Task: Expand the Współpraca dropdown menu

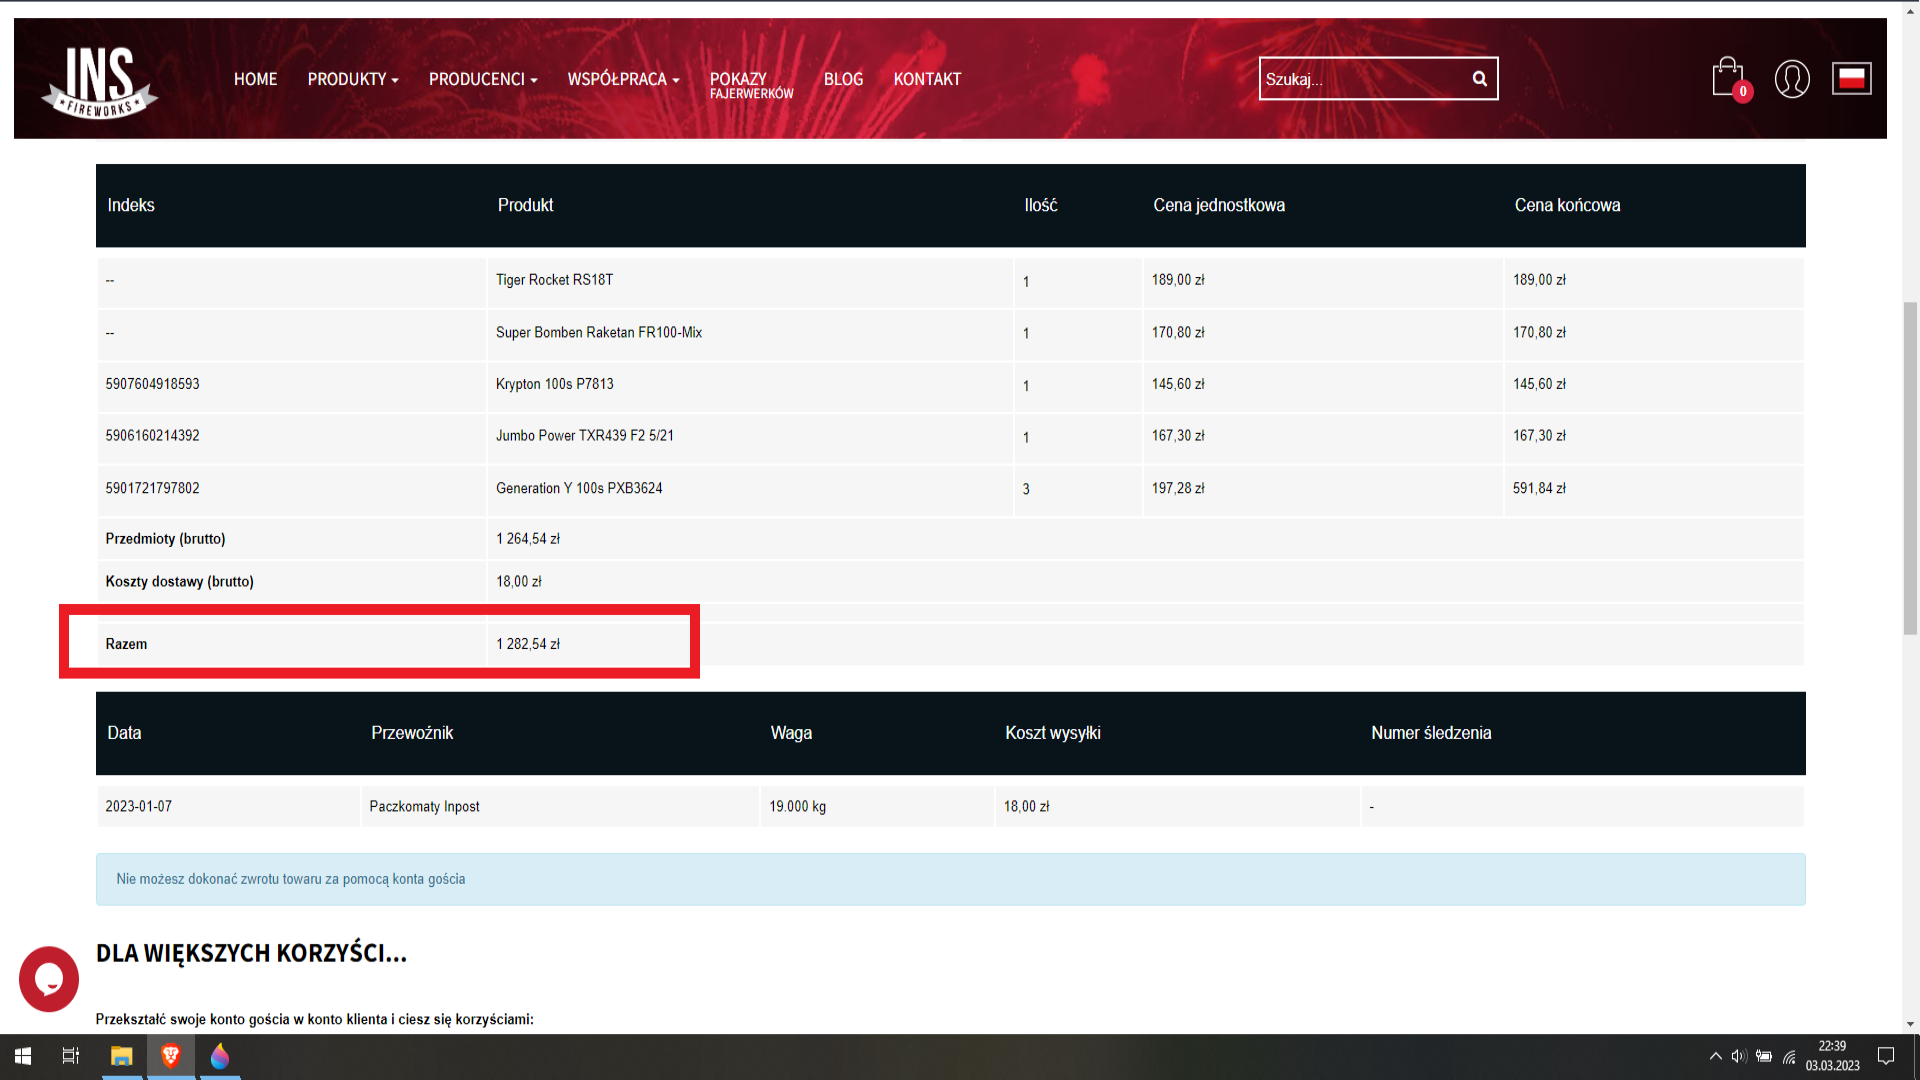Action: [622, 79]
